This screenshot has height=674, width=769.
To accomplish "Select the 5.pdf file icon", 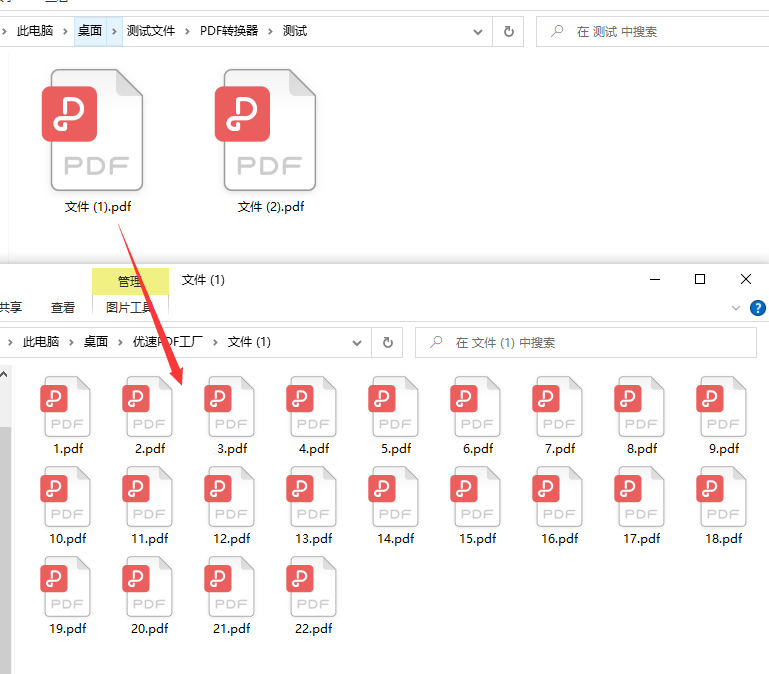I will 393,406.
